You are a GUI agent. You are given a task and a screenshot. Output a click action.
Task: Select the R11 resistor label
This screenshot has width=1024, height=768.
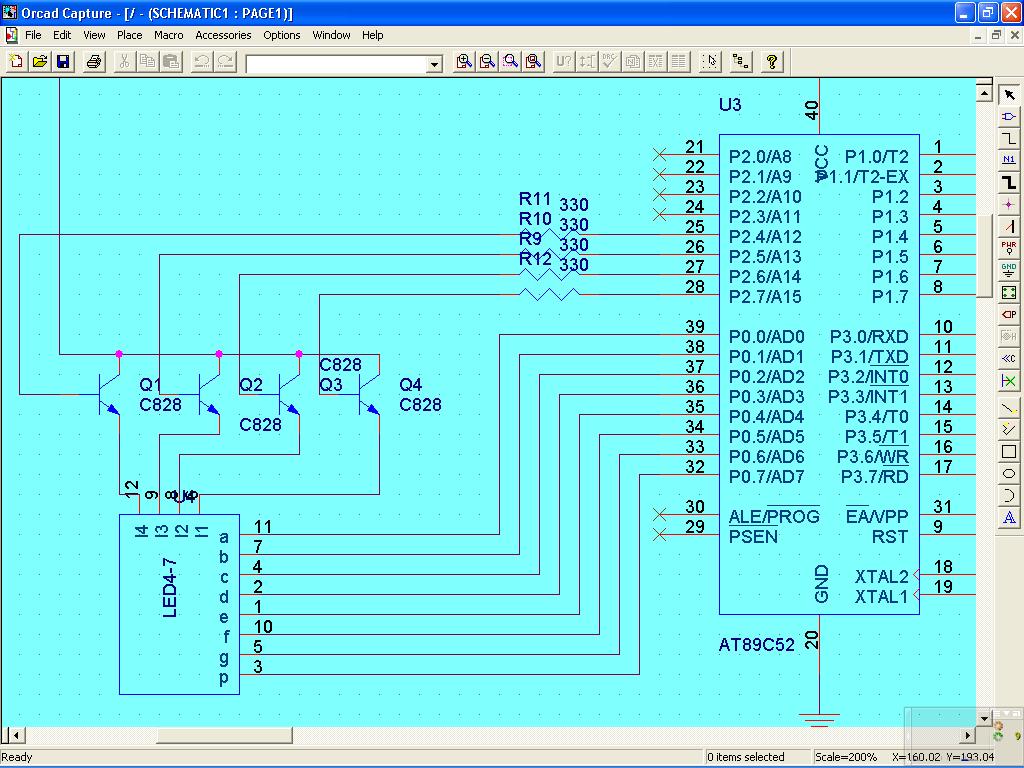[x=535, y=199]
